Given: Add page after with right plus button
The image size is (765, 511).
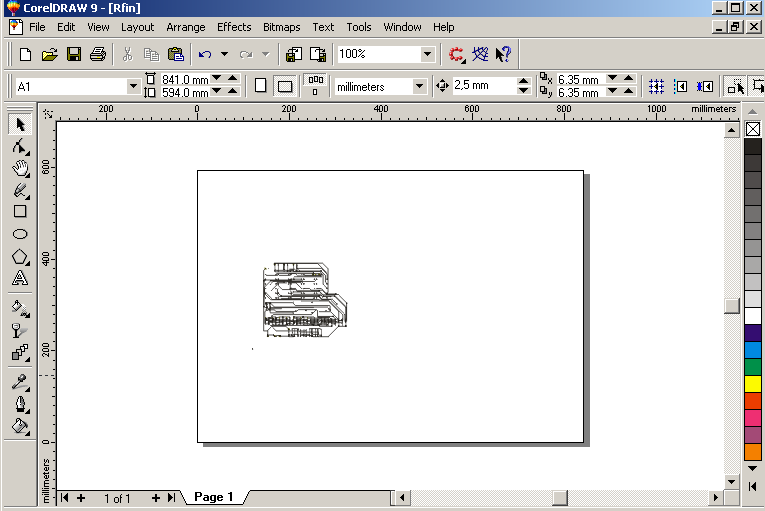Looking at the screenshot, I should coord(156,498).
